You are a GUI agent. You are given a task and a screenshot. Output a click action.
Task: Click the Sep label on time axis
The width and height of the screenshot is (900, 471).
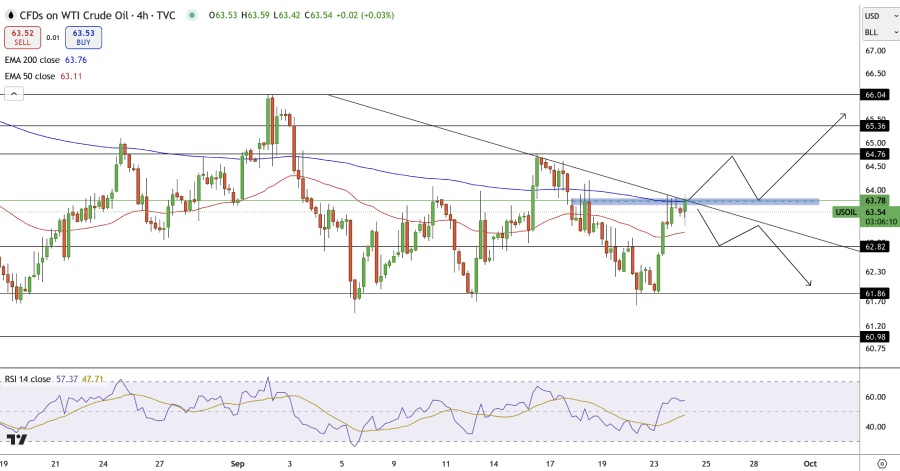pos(238,464)
